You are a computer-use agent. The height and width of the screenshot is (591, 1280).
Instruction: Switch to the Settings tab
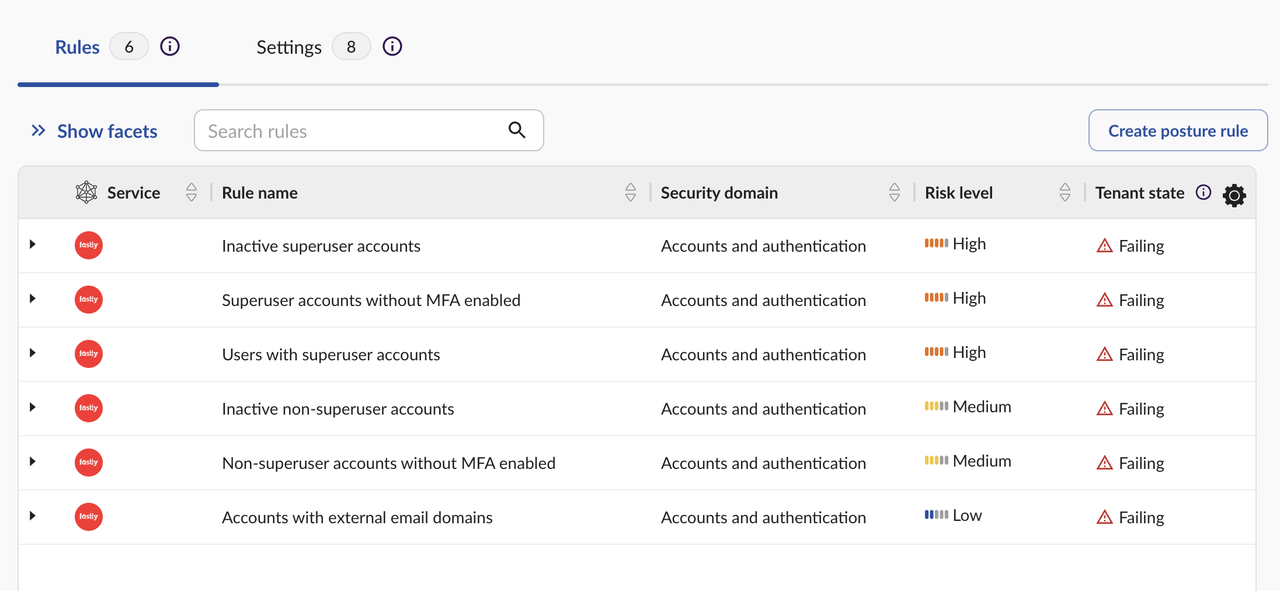[289, 47]
